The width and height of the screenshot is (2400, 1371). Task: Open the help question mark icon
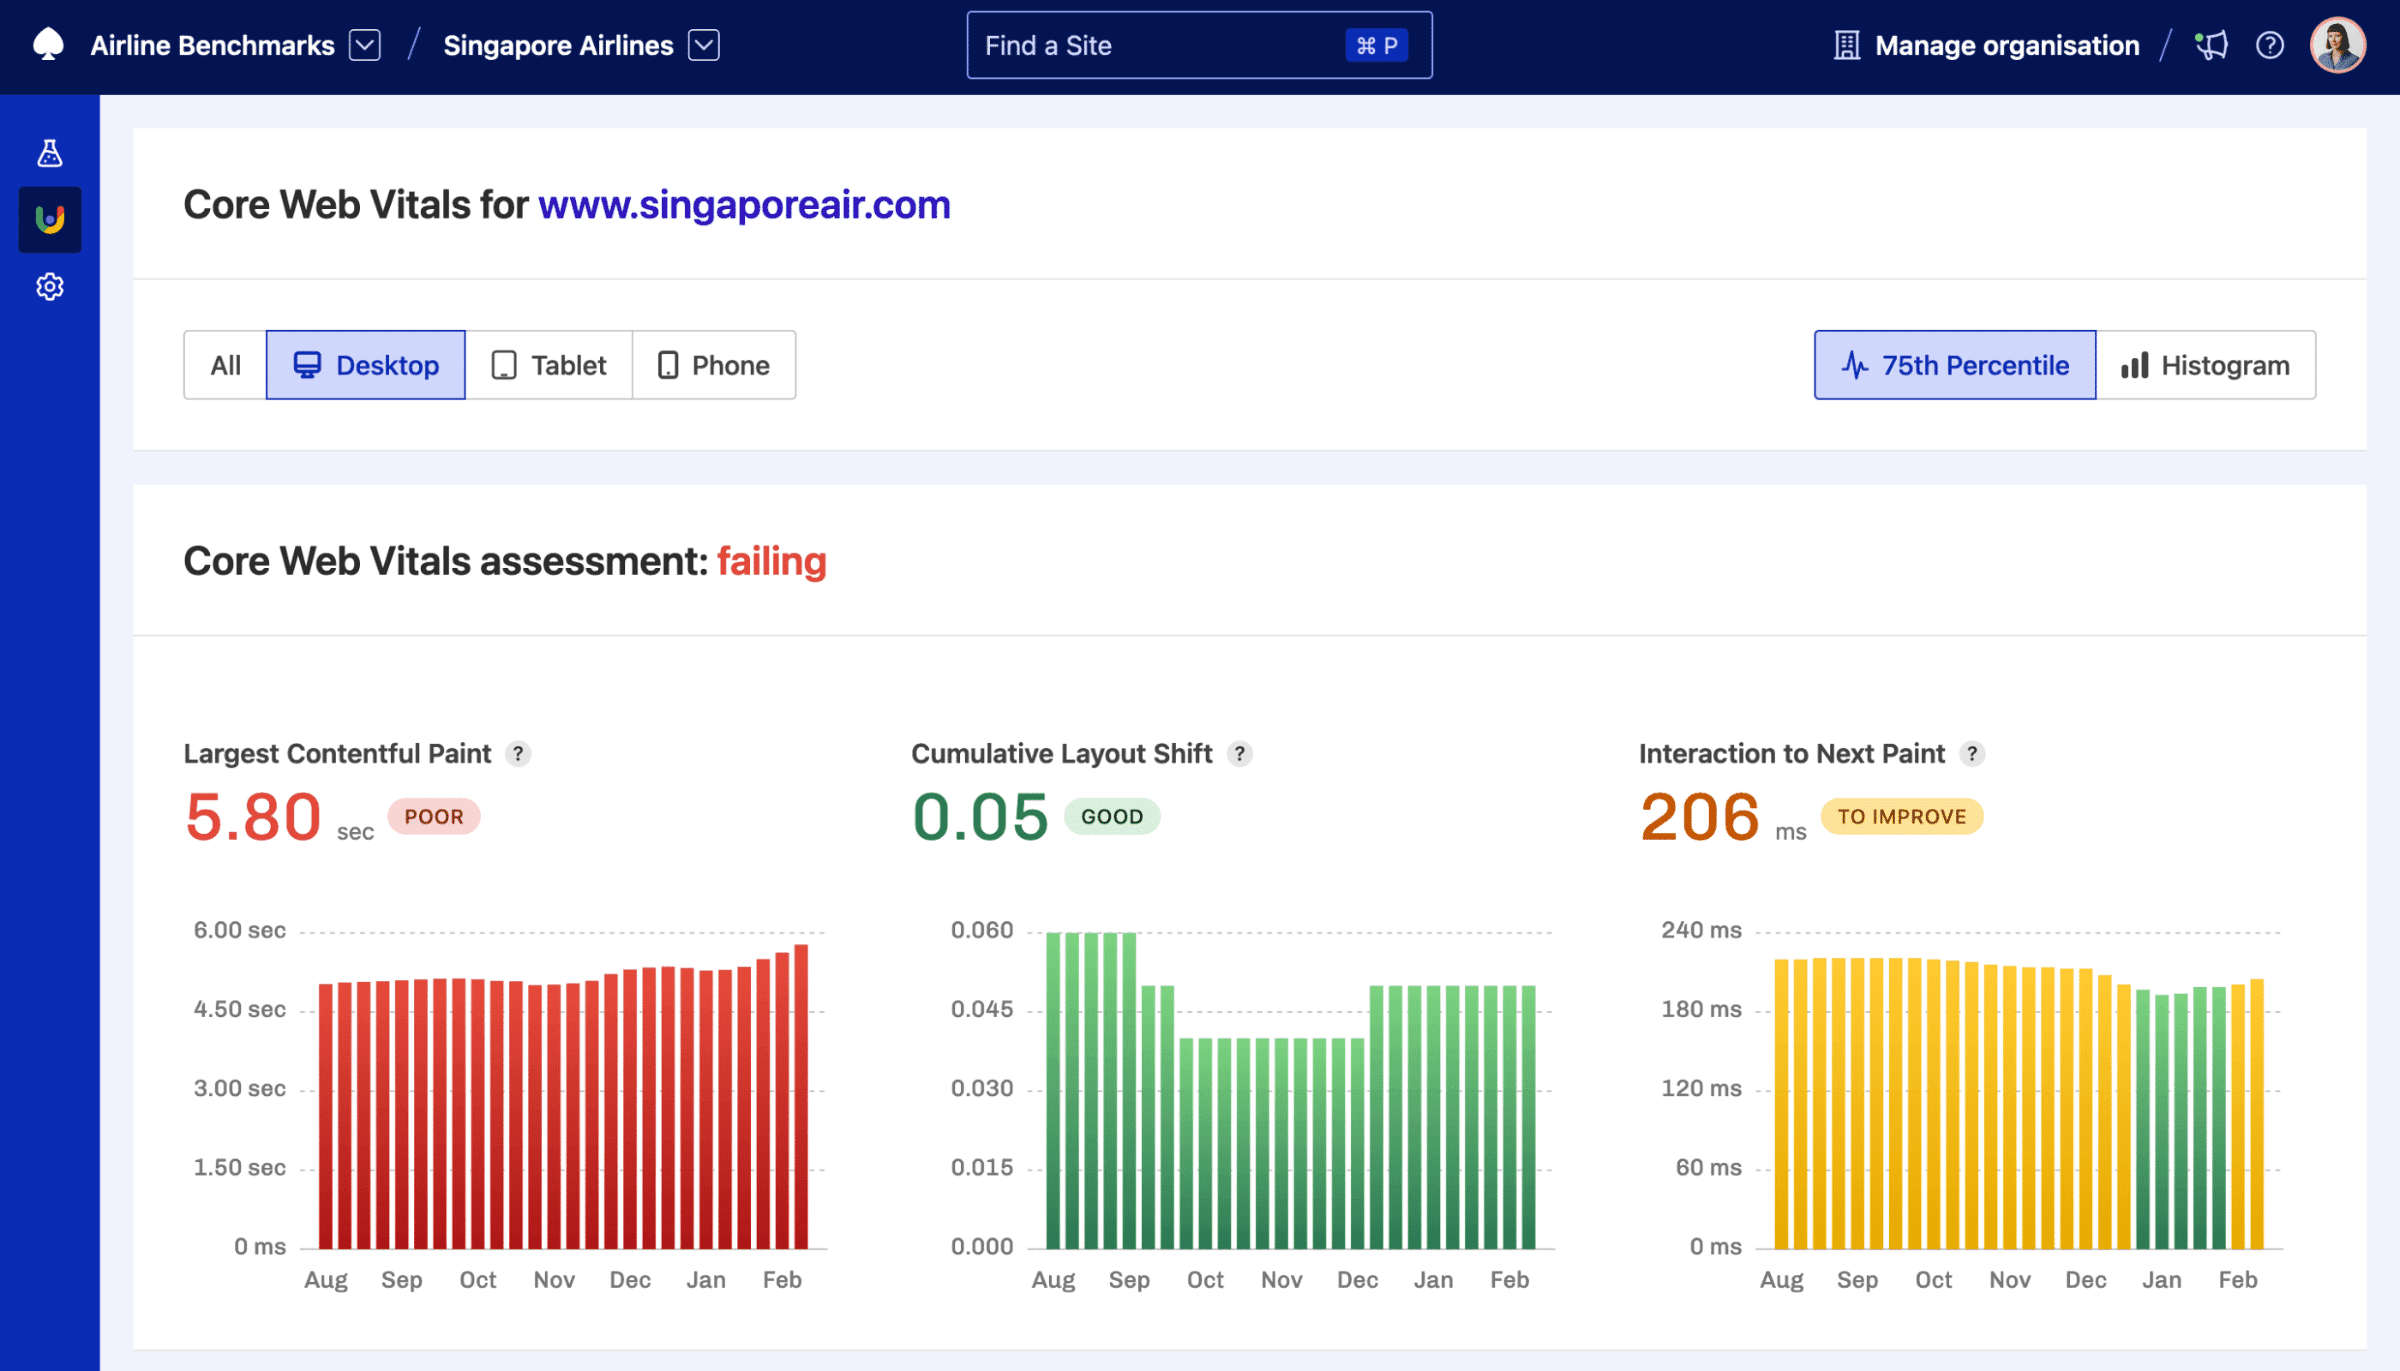pos(2270,45)
